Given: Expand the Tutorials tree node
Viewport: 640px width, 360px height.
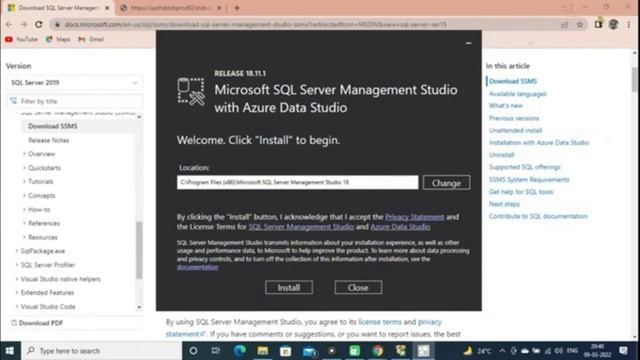Looking at the screenshot, I should click(x=24, y=182).
